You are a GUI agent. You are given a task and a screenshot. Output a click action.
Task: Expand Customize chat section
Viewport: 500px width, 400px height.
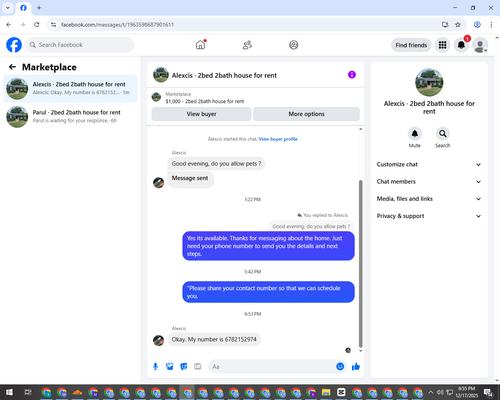coord(429,164)
